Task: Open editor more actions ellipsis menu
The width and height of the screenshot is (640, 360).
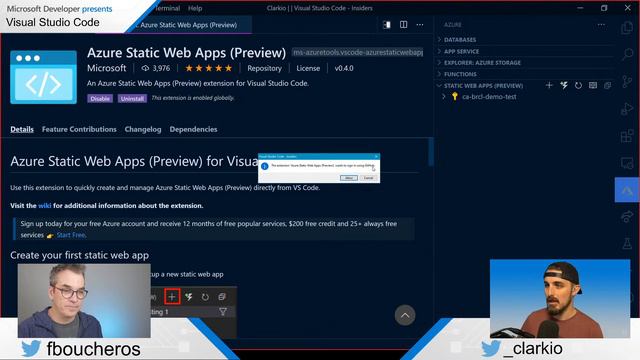Action: pos(420,24)
